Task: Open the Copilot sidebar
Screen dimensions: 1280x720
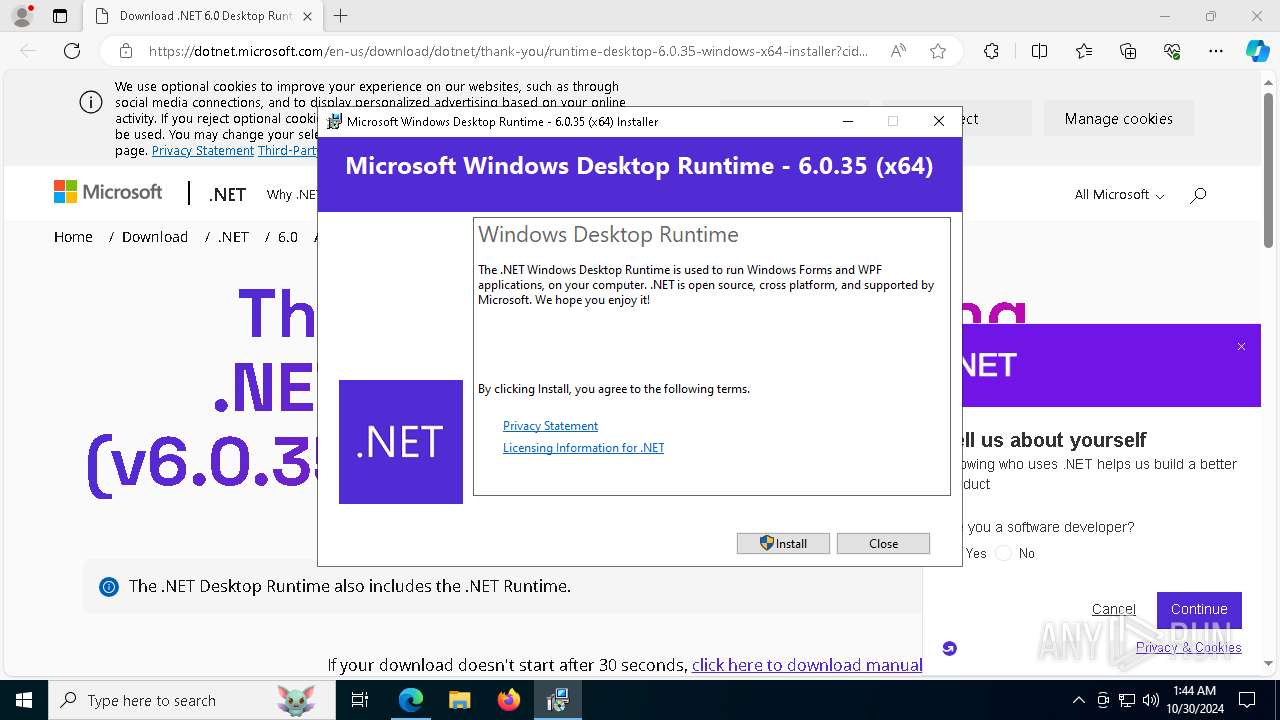Action: coord(1257,51)
